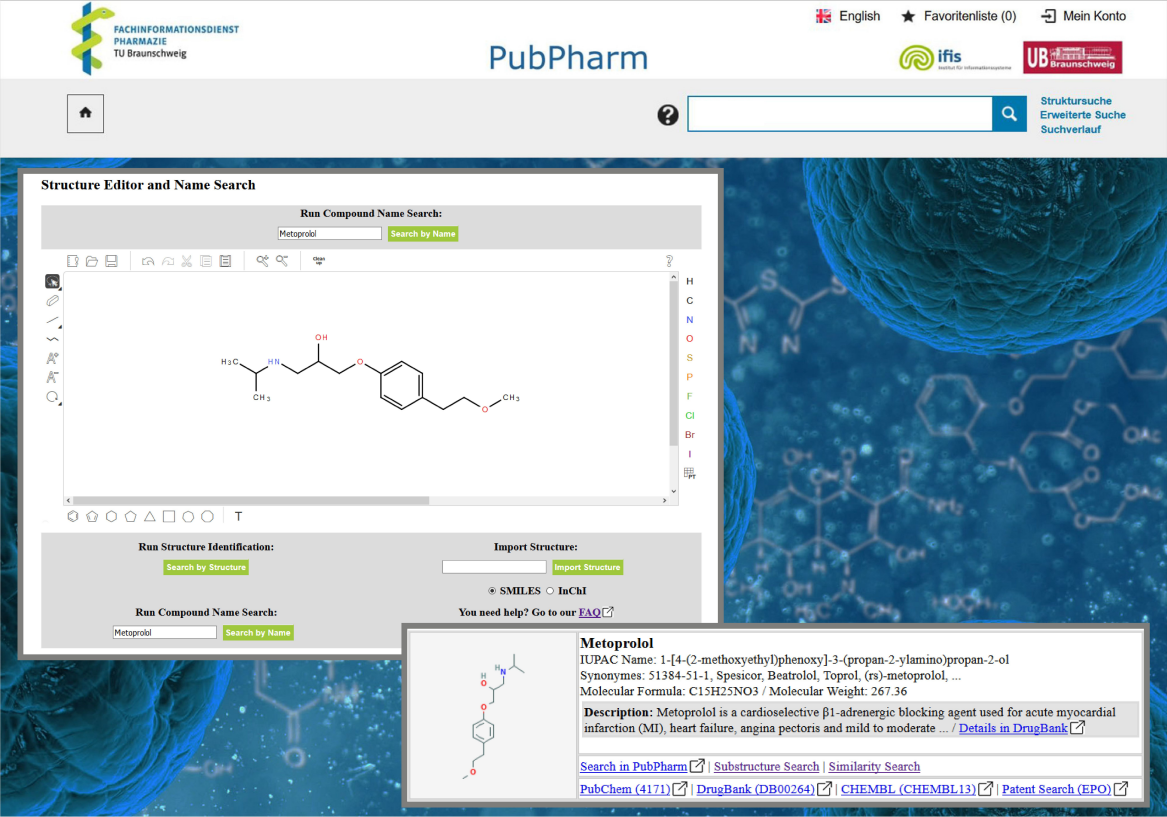Insert the benzene ring template
The image size is (1167, 817).
point(73,517)
